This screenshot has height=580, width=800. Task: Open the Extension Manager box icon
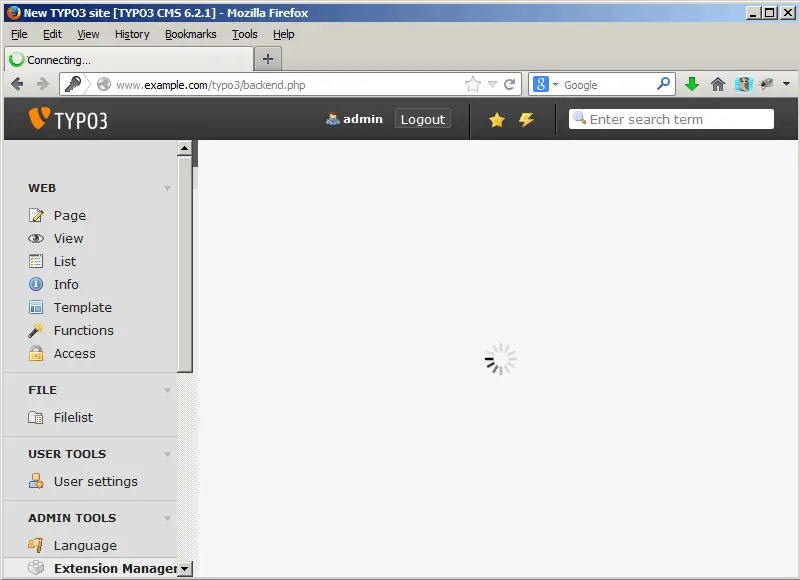[x=36, y=568]
